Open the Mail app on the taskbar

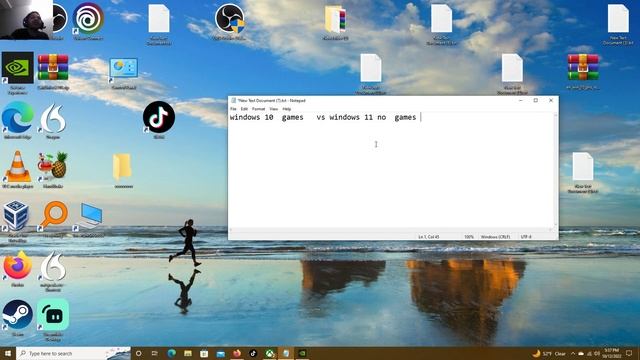(220, 353)
